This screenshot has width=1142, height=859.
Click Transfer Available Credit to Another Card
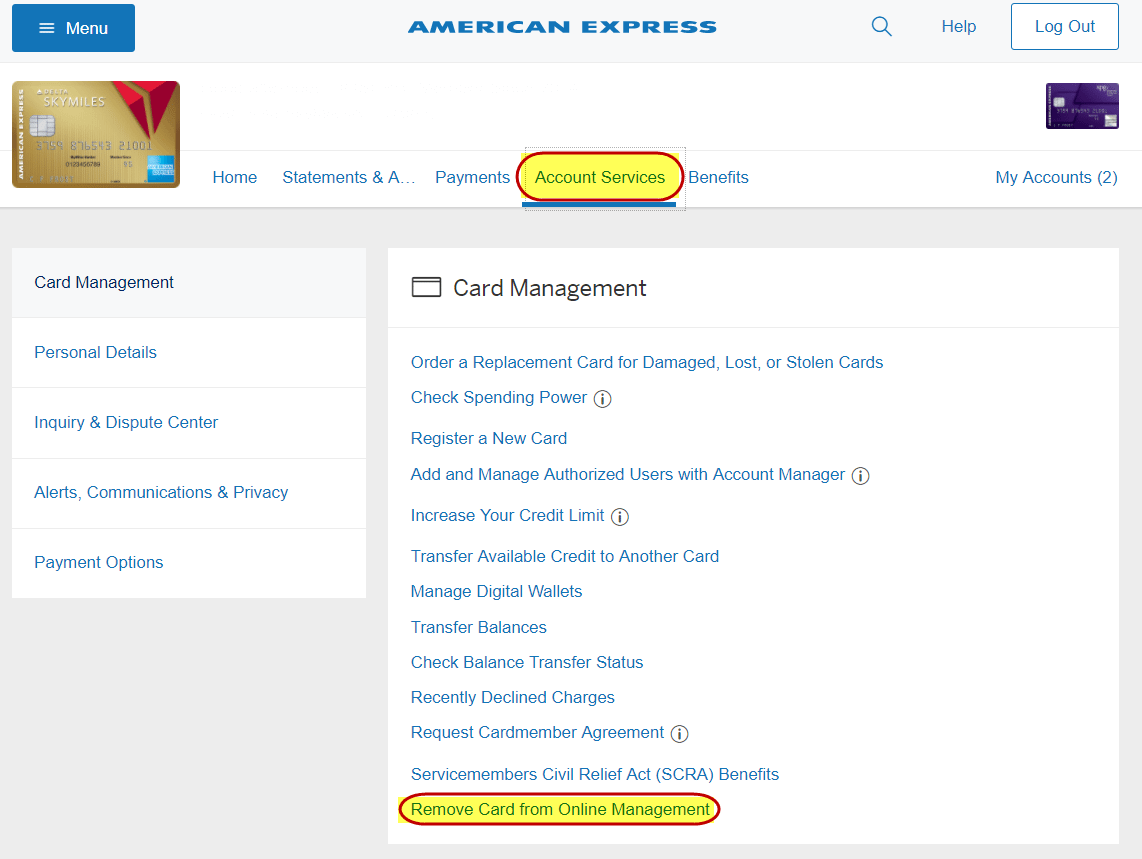[564, 556]
